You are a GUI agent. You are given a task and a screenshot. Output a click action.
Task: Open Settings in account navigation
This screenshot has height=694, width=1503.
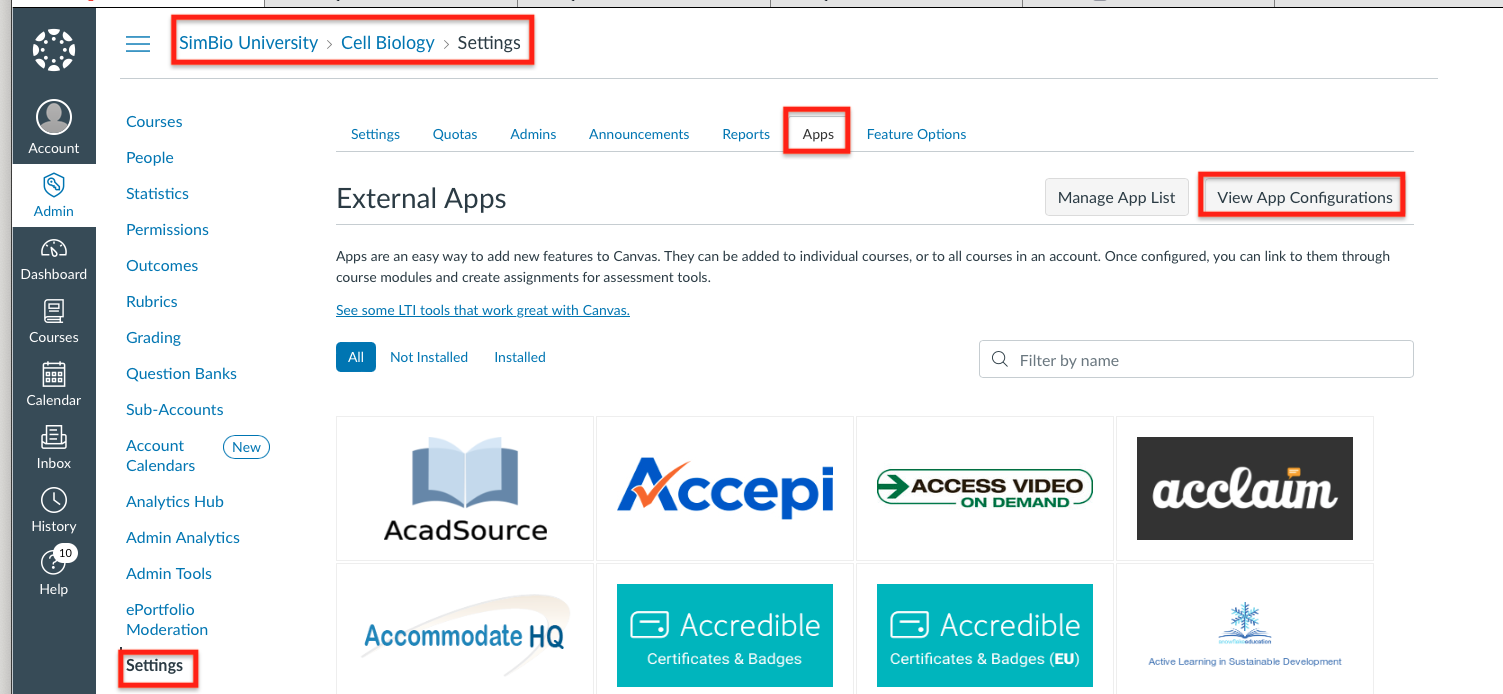click(155, 666)
